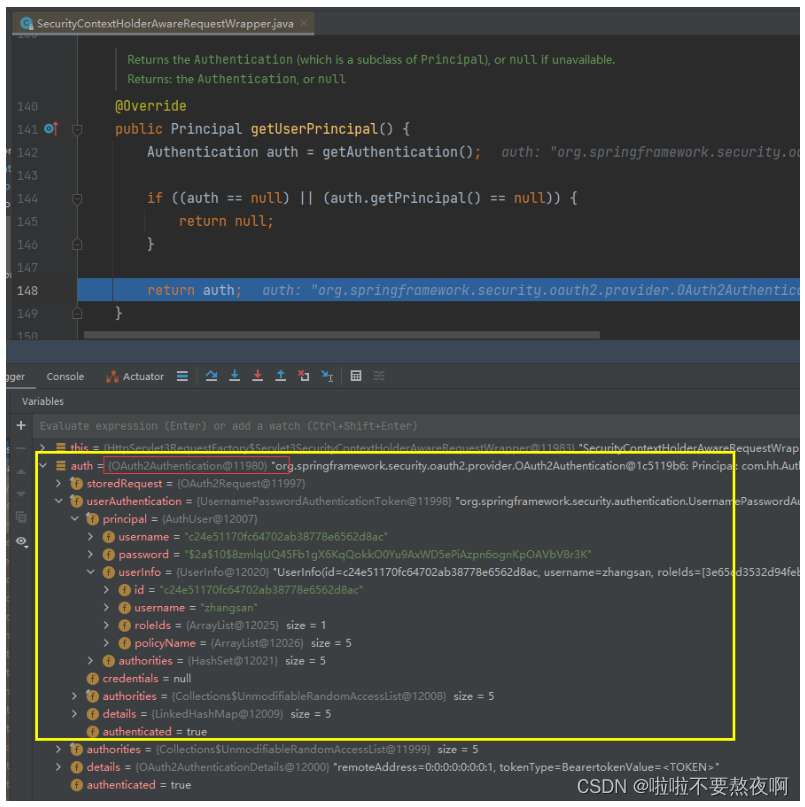Click the Step Into debugger icon
This screenshot has width=805, height=807.
tap(234, 376)
